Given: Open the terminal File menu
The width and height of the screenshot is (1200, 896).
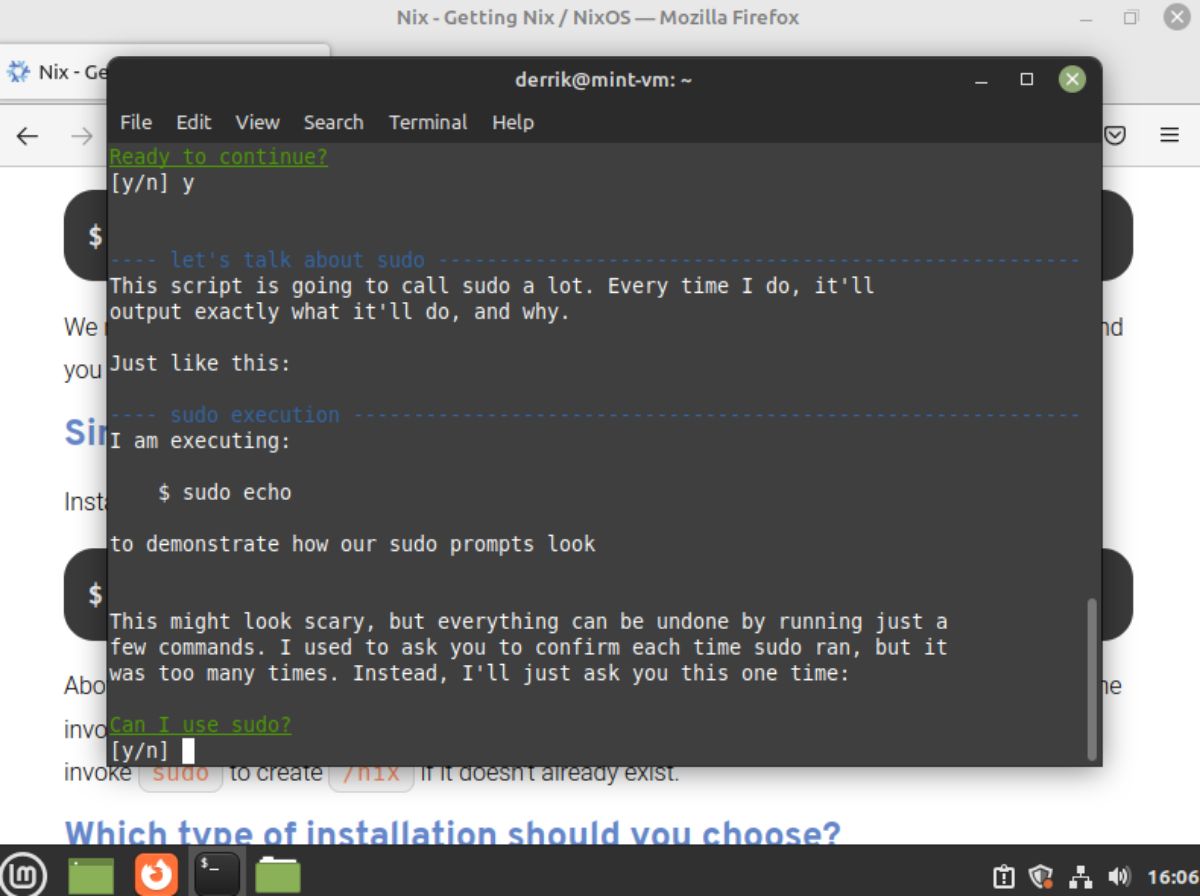Looking at the screenshot, I should pyautogui.click(x=136, y=122).
